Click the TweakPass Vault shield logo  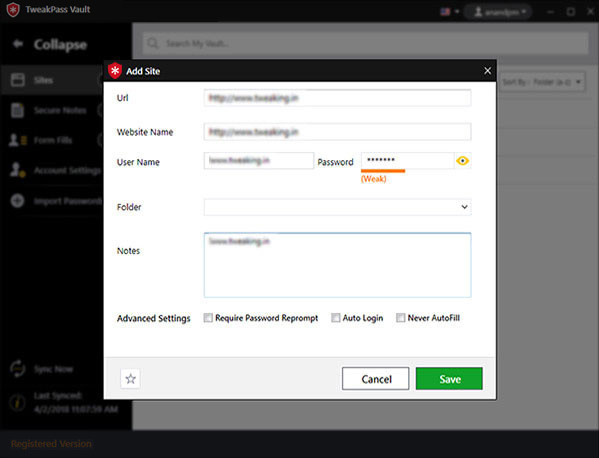(x=13, y=10)
